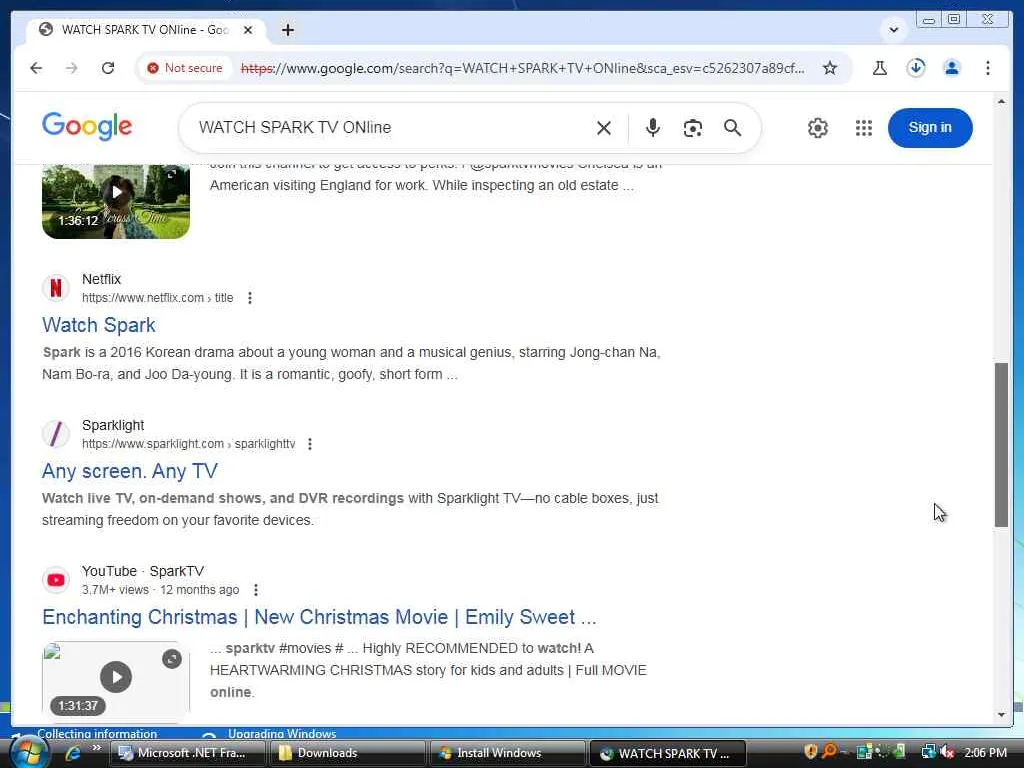Screen dimensions: 1024x768
Task: Launch Internet Explorer from quick launch
Action: [72, 753]
